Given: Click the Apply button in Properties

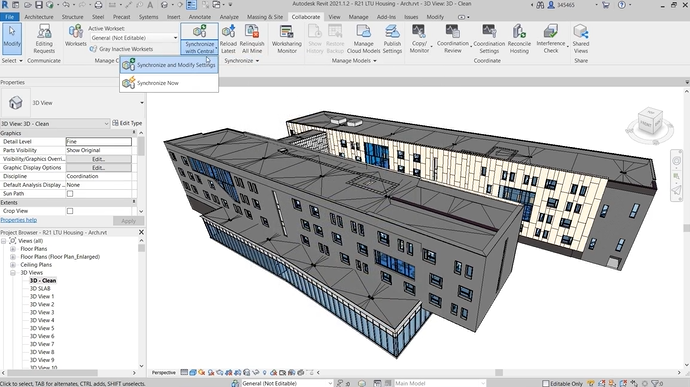Looking at the screenshot, I should pyautogui.click(x=128, y=221).
